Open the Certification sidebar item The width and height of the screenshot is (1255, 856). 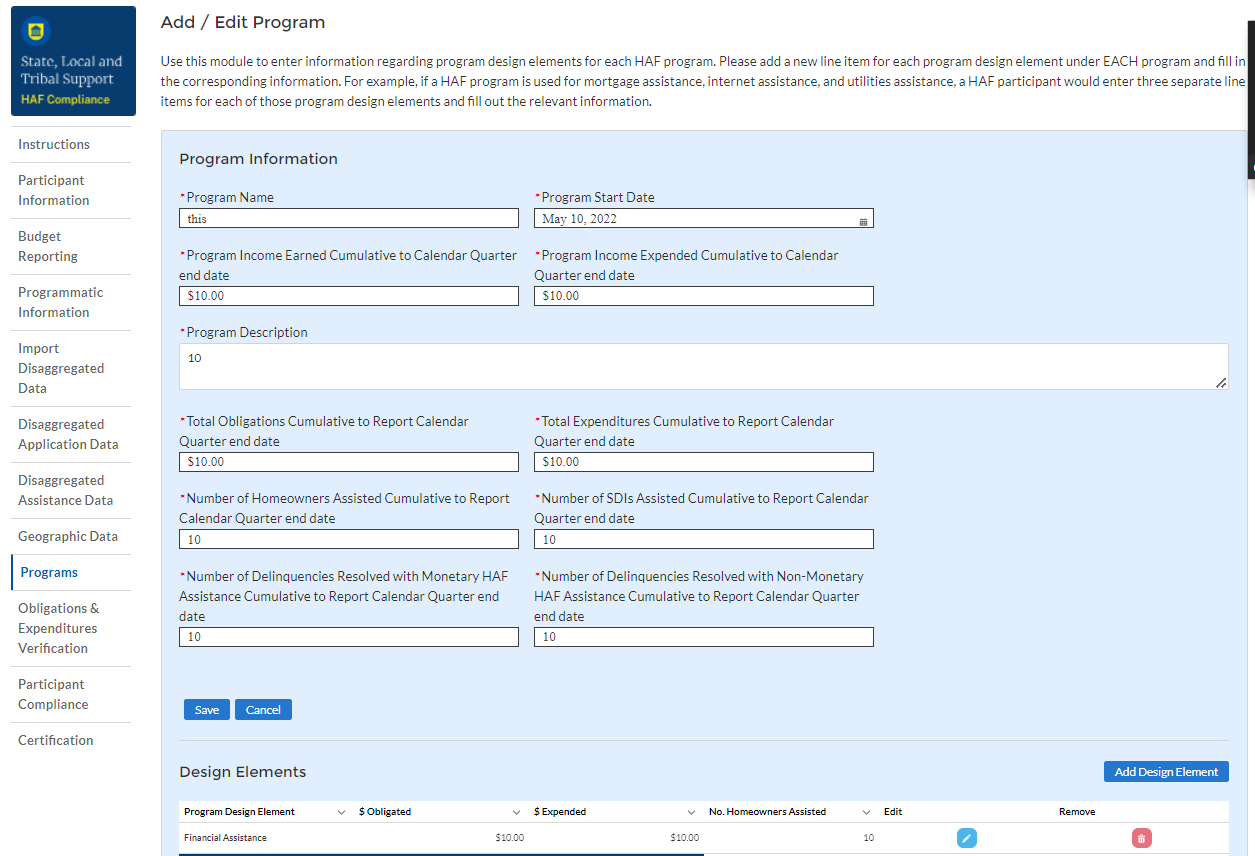(x=56, y=740)
